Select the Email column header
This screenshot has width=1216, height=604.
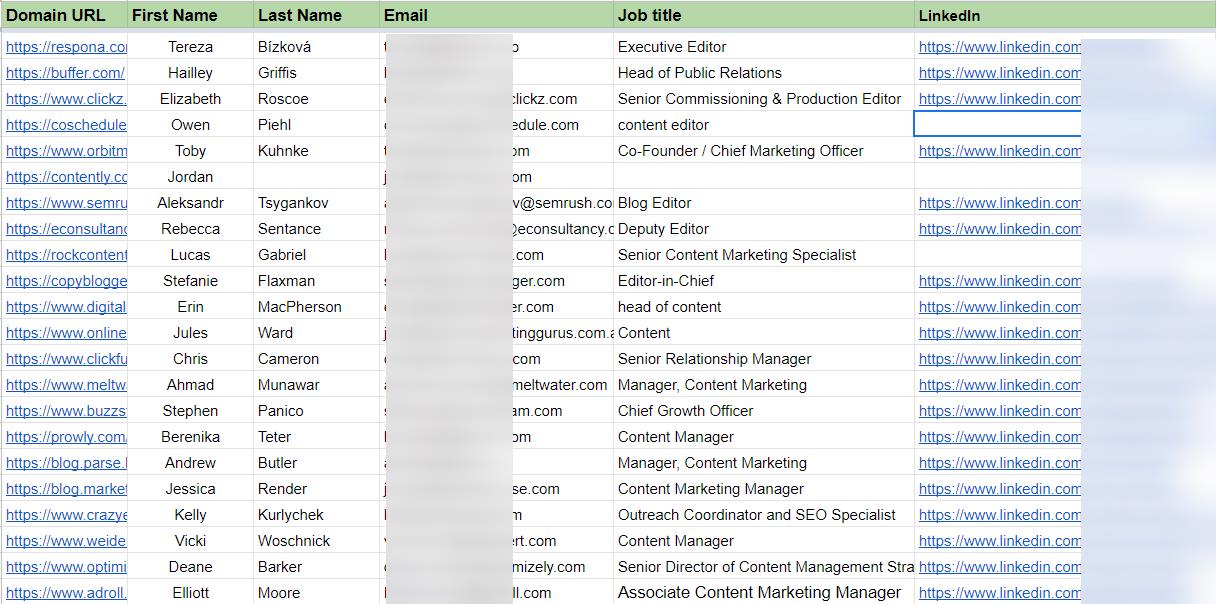[496, 15]
